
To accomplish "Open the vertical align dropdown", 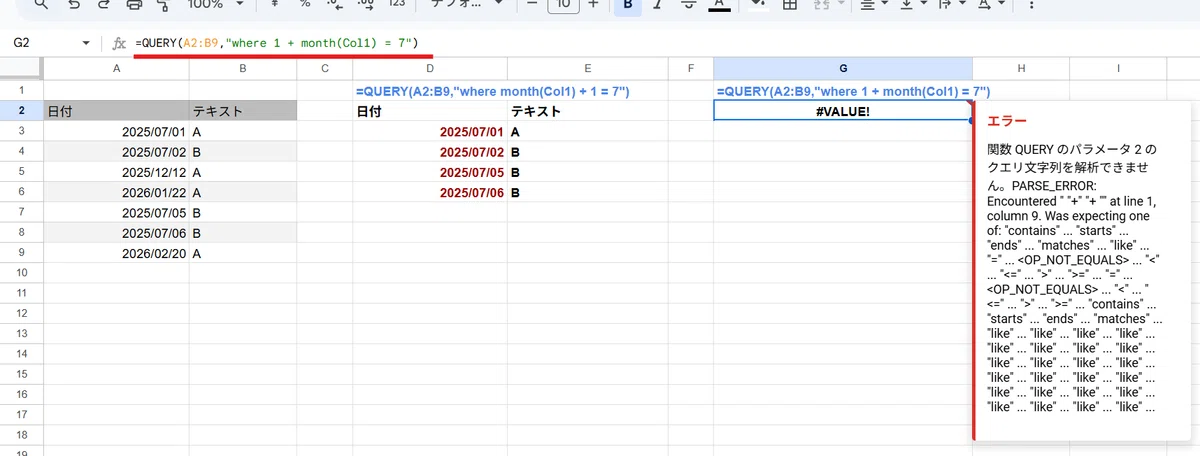I will coord(911,4).
